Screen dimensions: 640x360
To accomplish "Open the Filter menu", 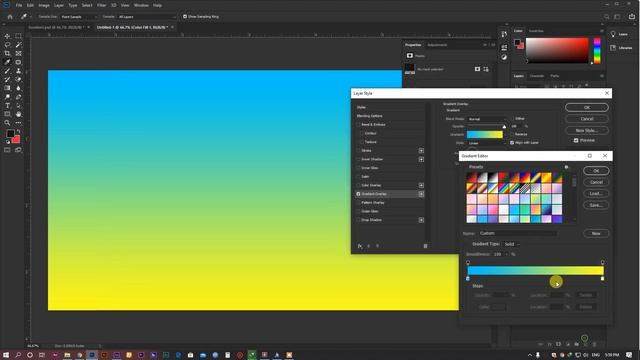I will click(x=102, y=5).
